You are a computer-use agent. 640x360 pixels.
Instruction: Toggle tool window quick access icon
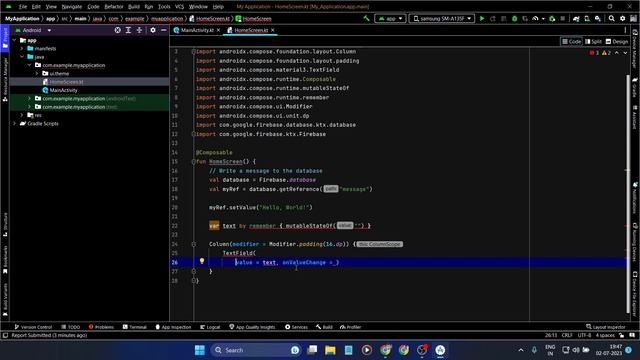(5, 336)
